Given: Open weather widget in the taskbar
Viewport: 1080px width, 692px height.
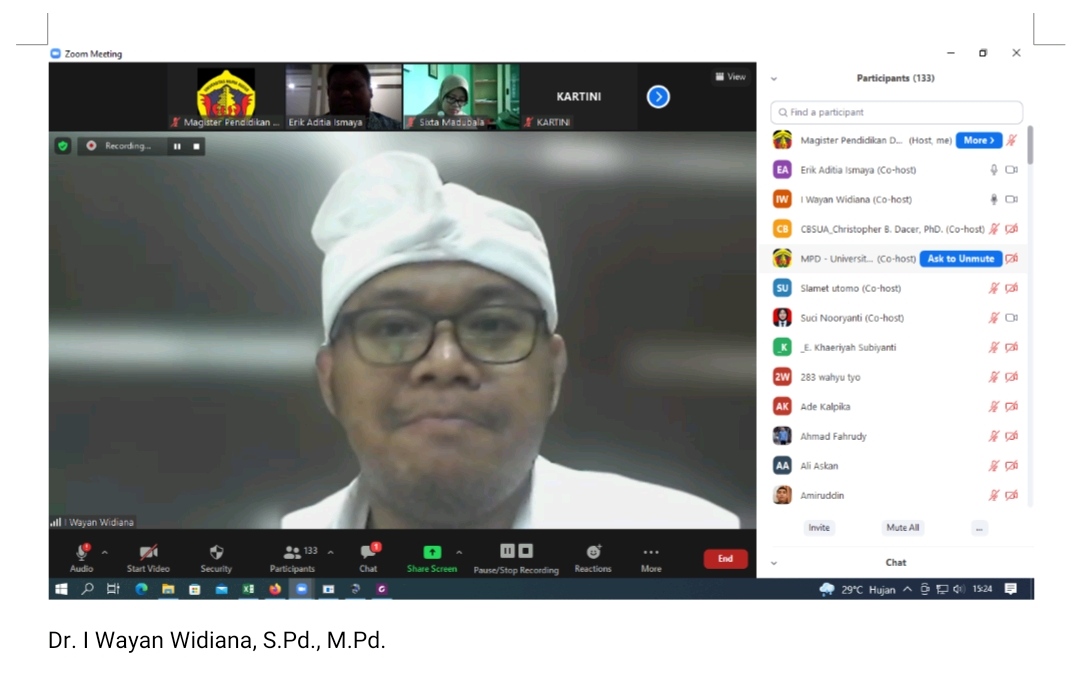Looking at the screenshot, I should point(857,590).
